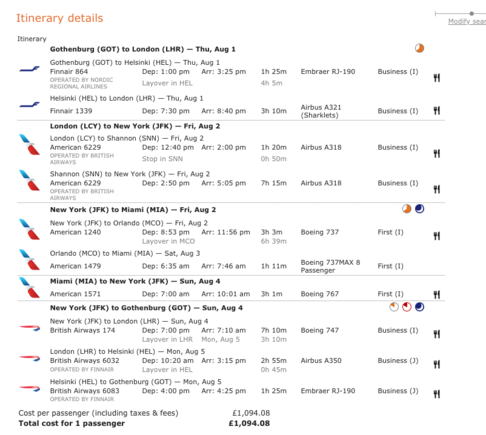This screenshot has height=435, width=486.
Task: Click the total cost £1,094.08 amount
Action: tap(249, 423)
